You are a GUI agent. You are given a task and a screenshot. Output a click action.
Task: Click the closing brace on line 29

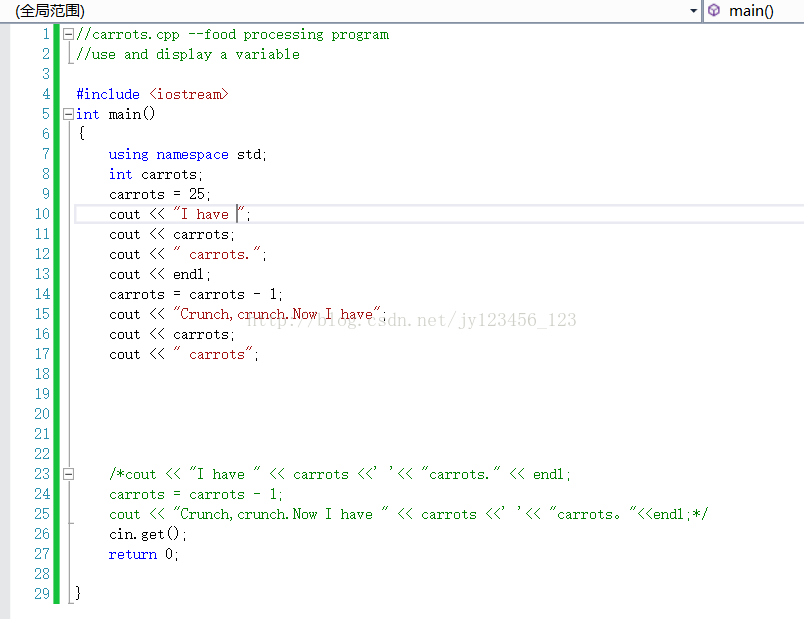point(78,593)
